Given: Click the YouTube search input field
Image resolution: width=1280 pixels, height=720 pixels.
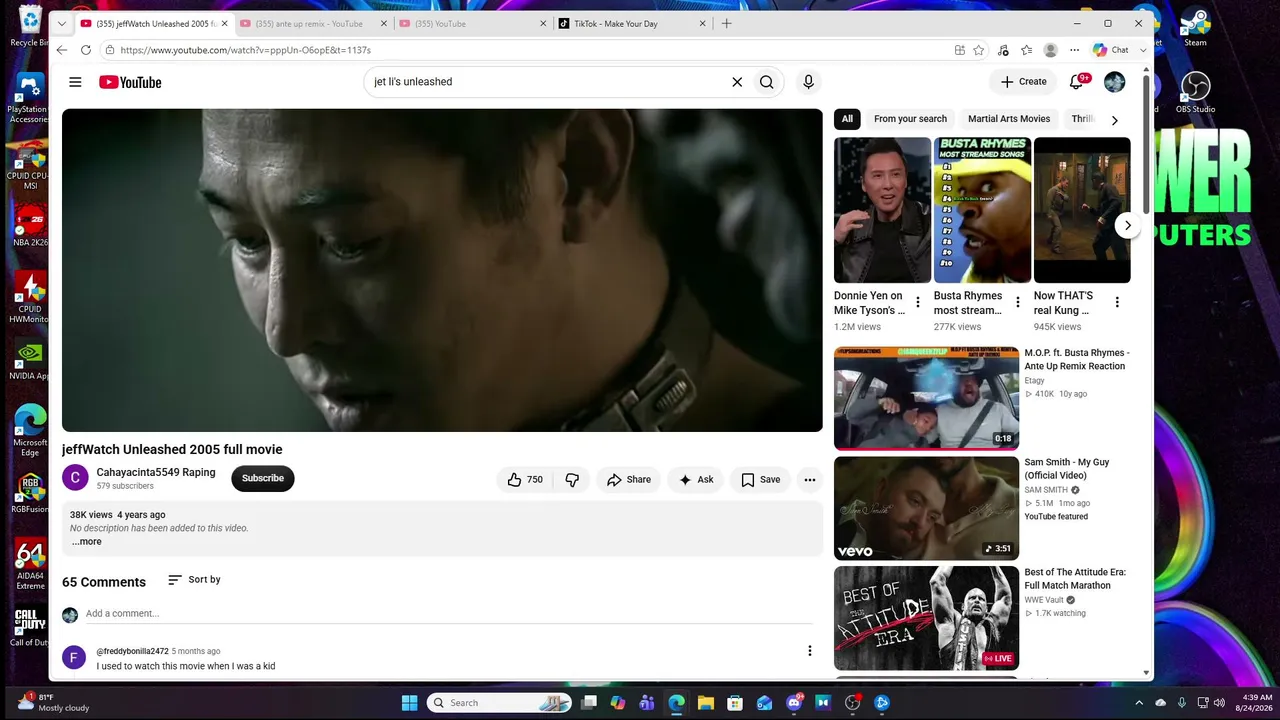Looking at the screenshot, I should tap(548, 82).
